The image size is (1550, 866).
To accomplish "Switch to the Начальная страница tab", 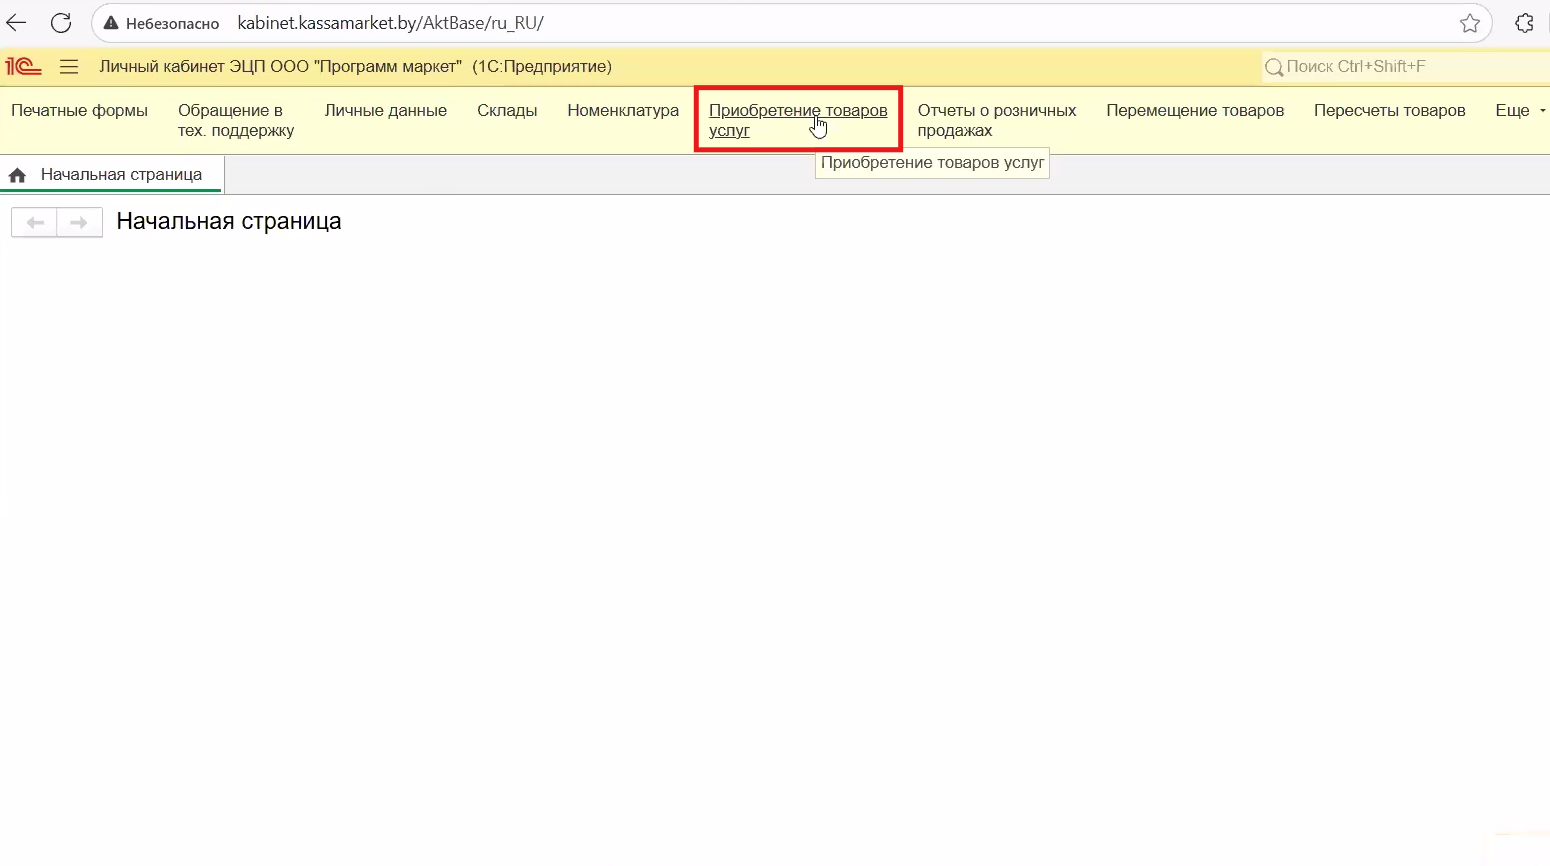I will tap(121, 175).
